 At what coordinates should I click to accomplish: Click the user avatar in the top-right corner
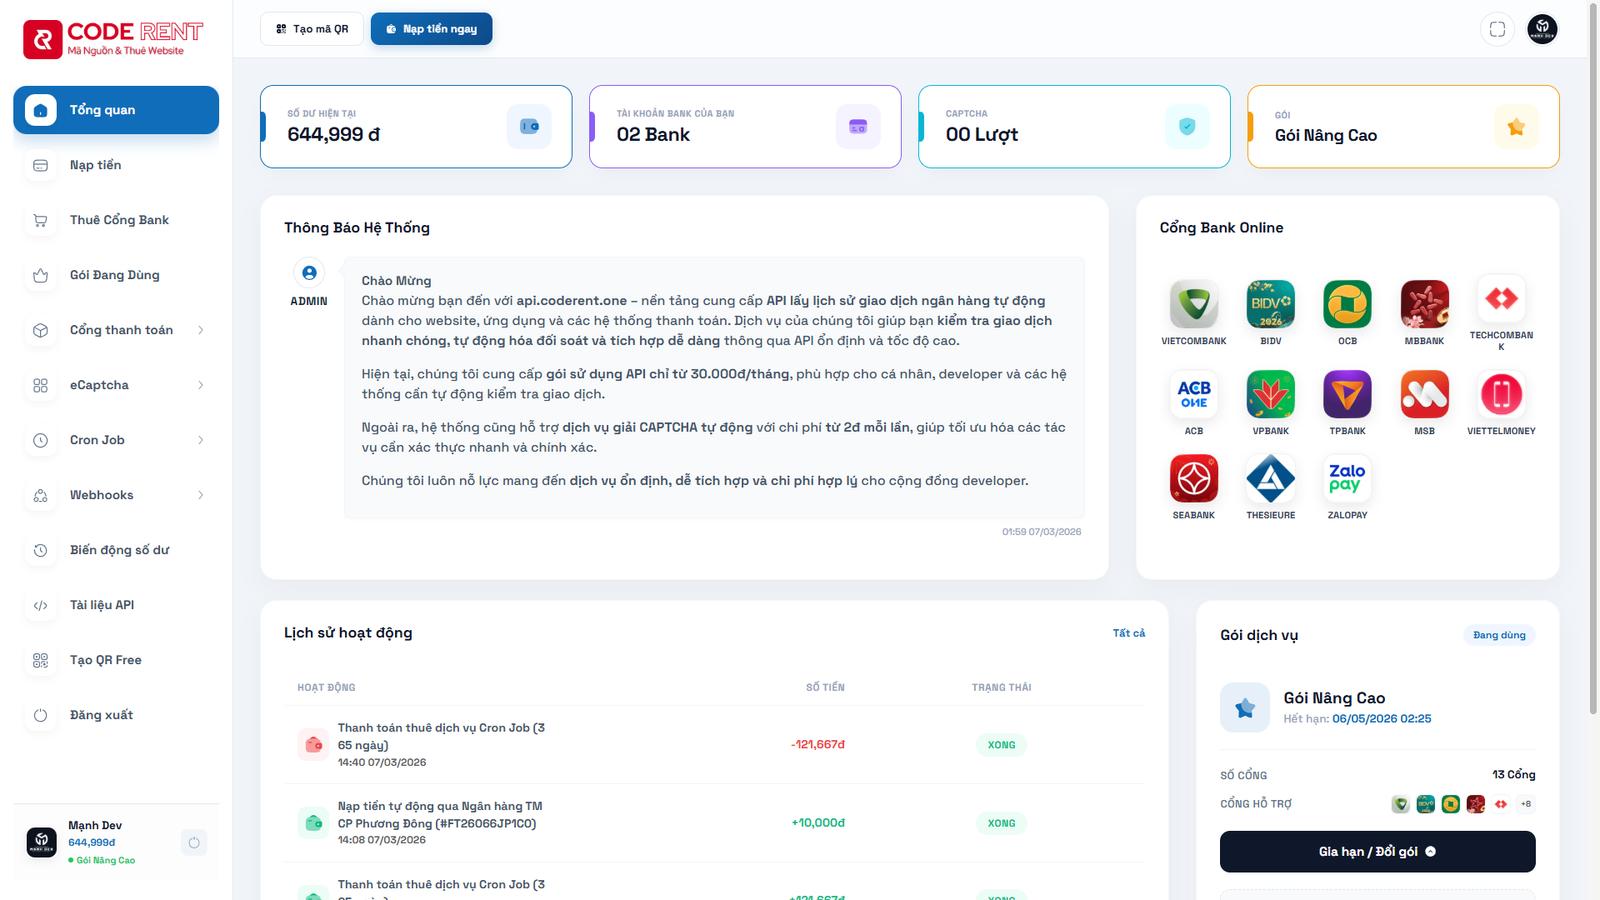1542,29
